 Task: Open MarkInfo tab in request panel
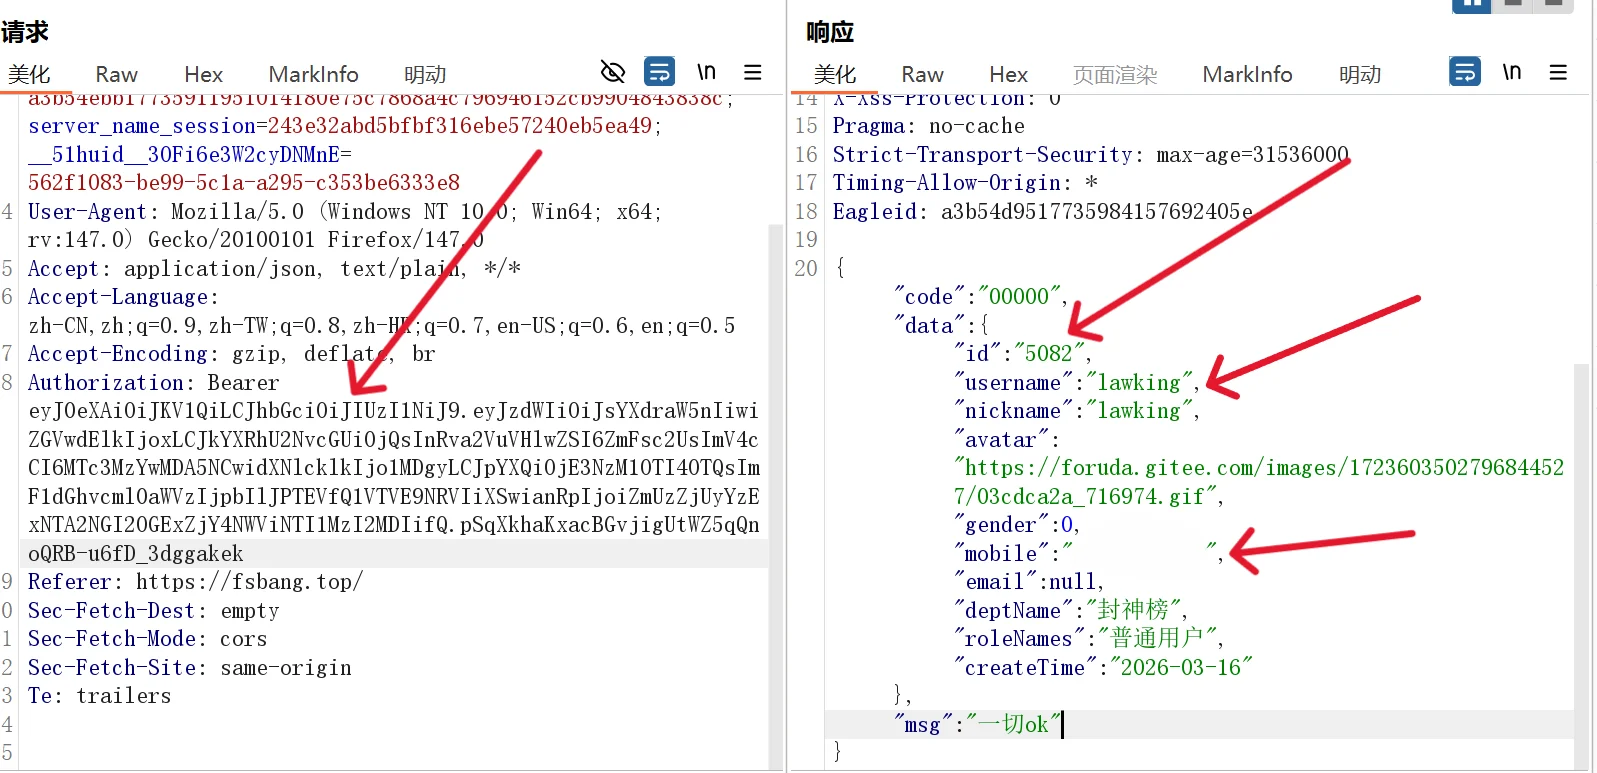(313, 75)
